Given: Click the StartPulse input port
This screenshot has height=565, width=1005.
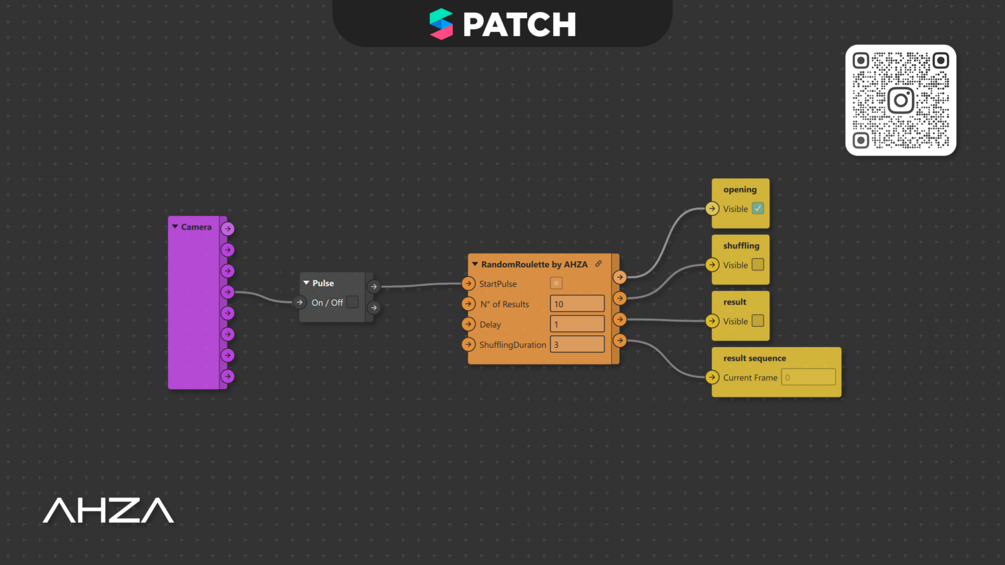Looking at the screenshot, I should (x=469, y=284).
